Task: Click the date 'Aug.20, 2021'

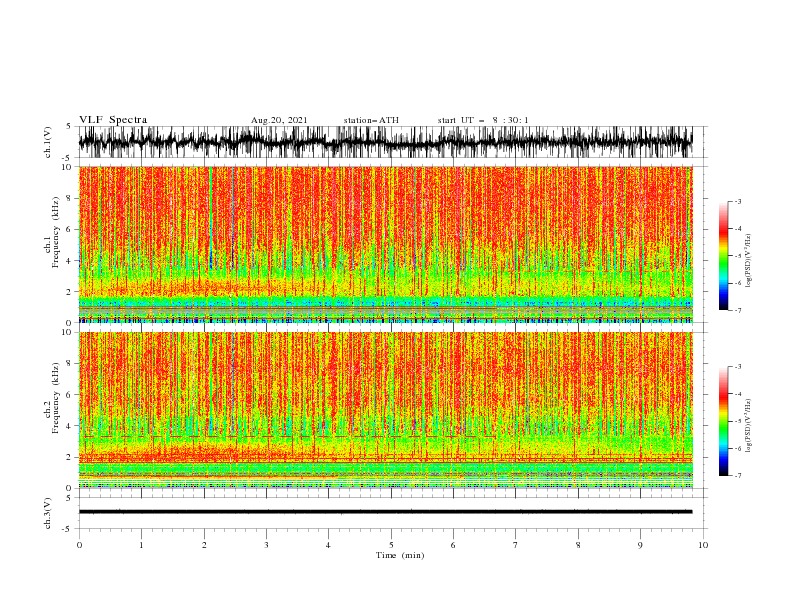Action: pyautogui.click(x=279, y=120)
